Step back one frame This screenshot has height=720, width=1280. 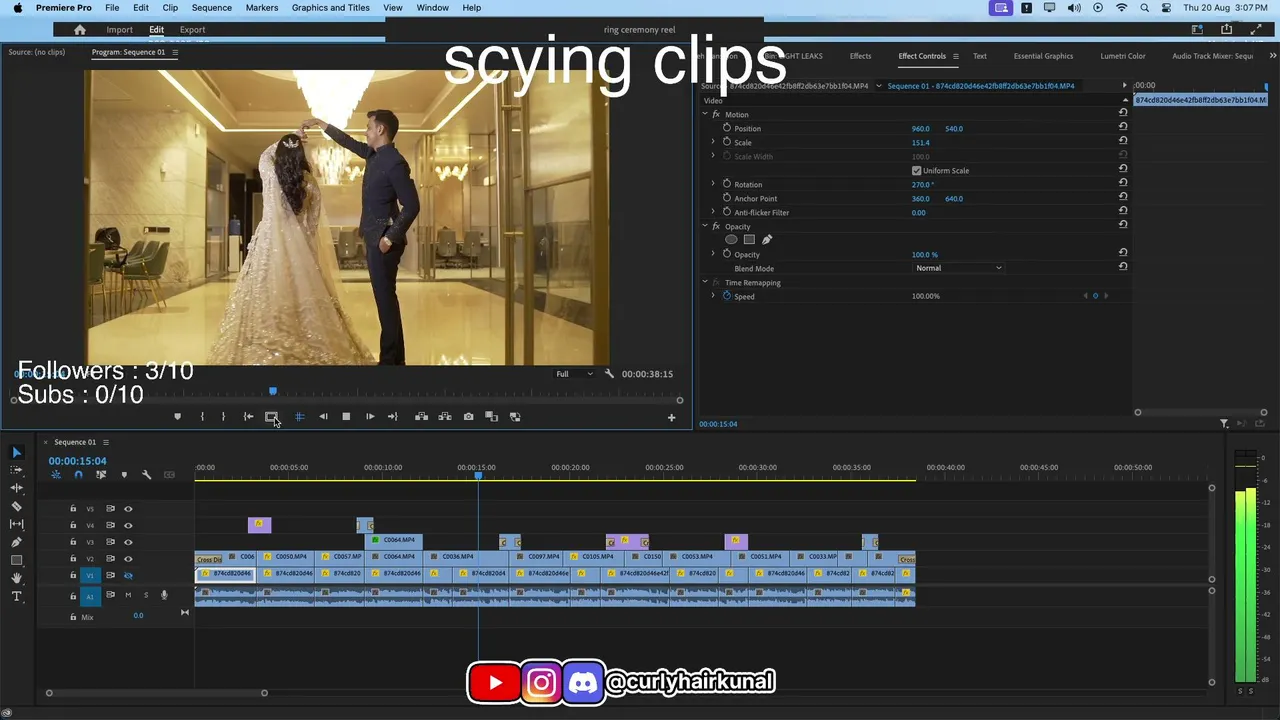[323, 417]
